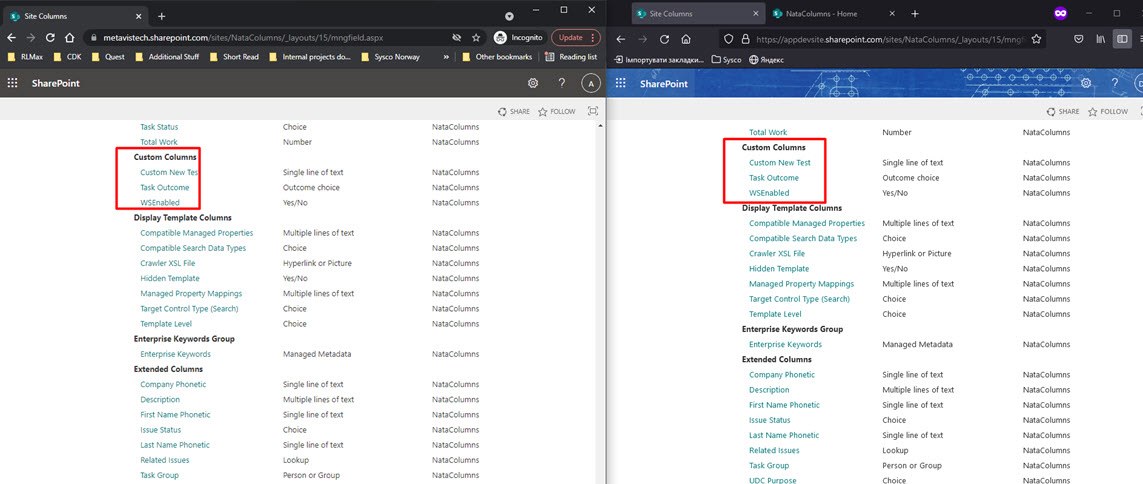The height and width of the screenshot is (484, 1143).
Task: Open settings gear in right SharePoint window
Action: point(1086,83)
